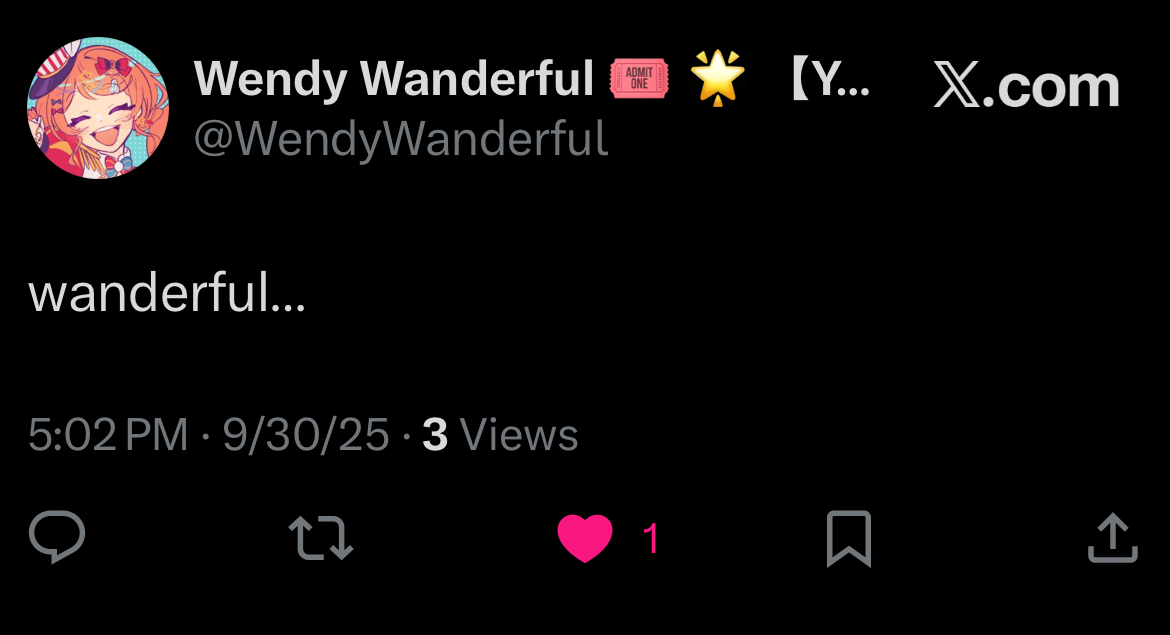Image resolution: width=1170 pixels, height=635 pixels.
Task: Select the wanderful... tweet text
Action: point(167,292)
